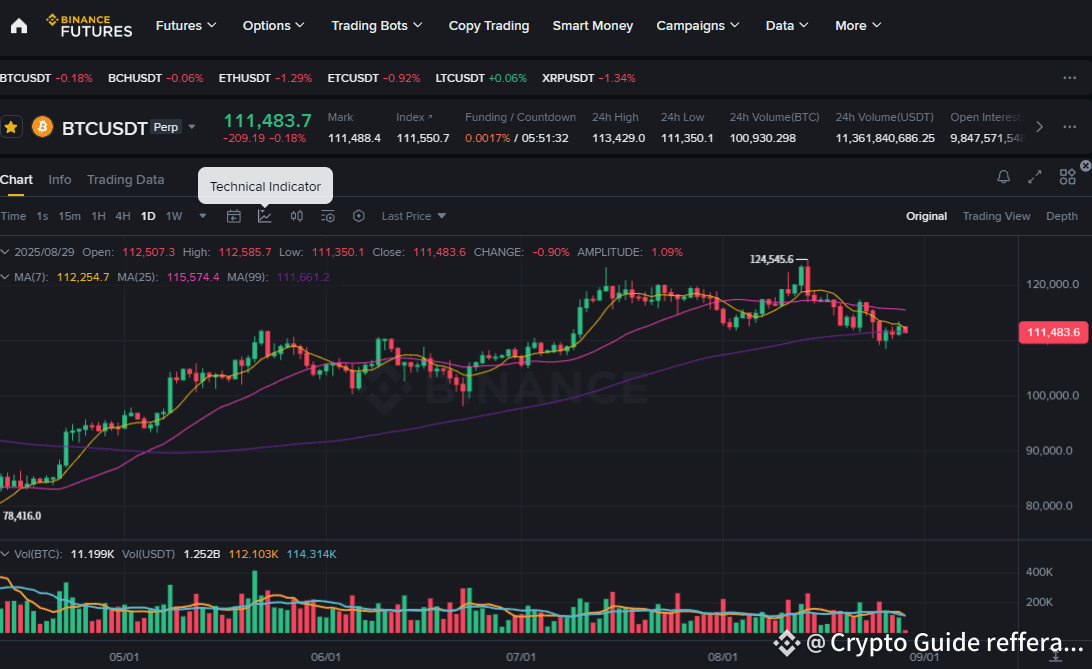Click MA(99) value 111,661.2

tap(303, 277)
